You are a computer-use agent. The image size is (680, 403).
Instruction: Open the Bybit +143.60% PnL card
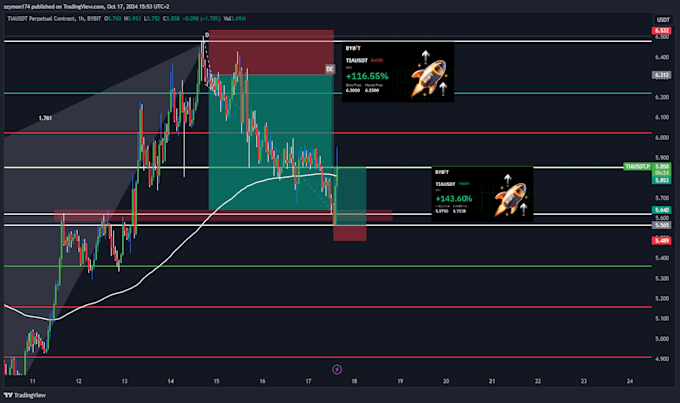pos(482,194)
